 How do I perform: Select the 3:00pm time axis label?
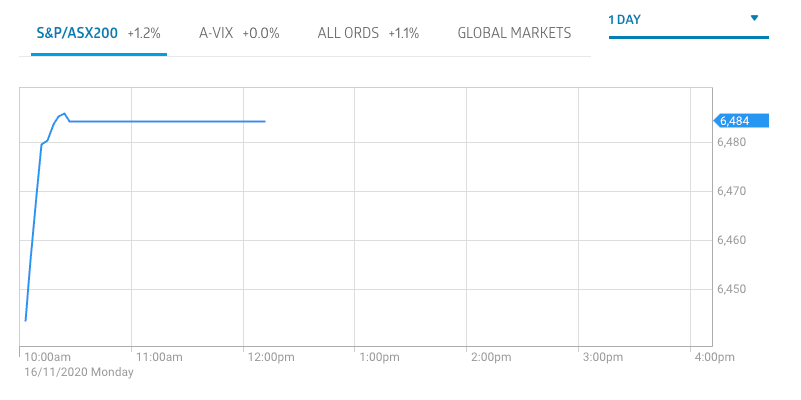pos(603,357)
